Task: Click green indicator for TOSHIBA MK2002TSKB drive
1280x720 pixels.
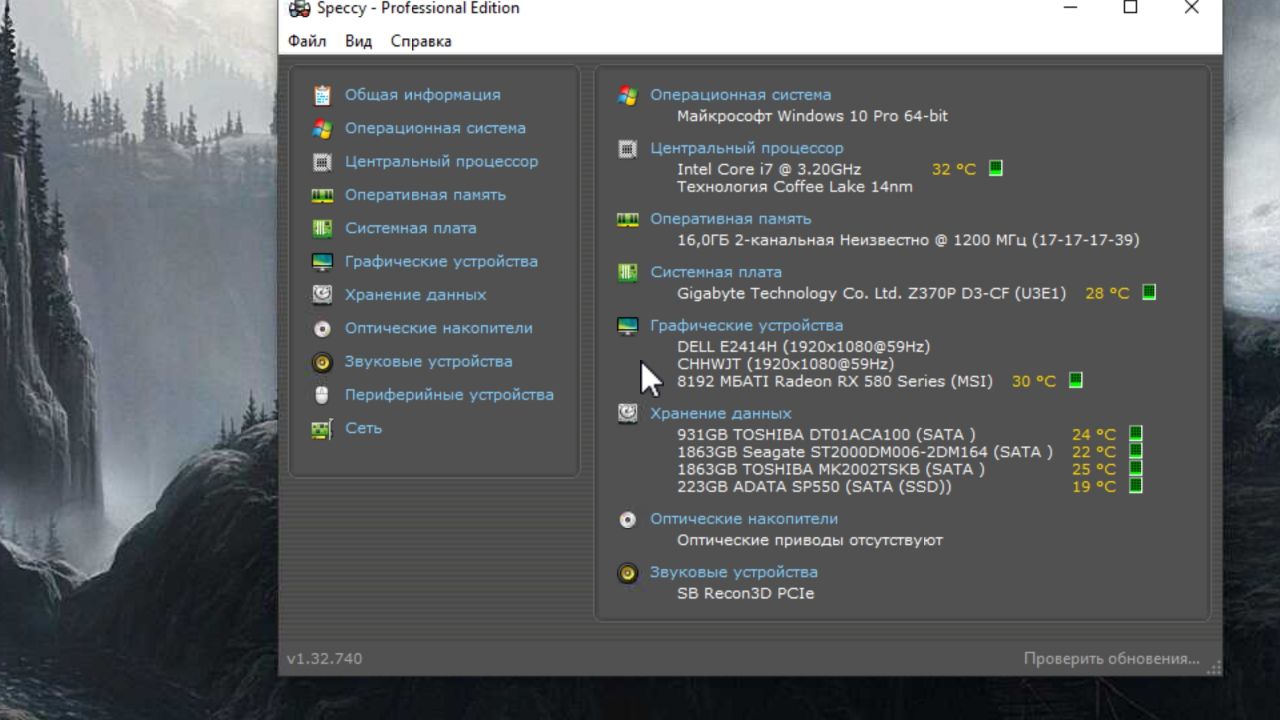Action: (1136, 468)
